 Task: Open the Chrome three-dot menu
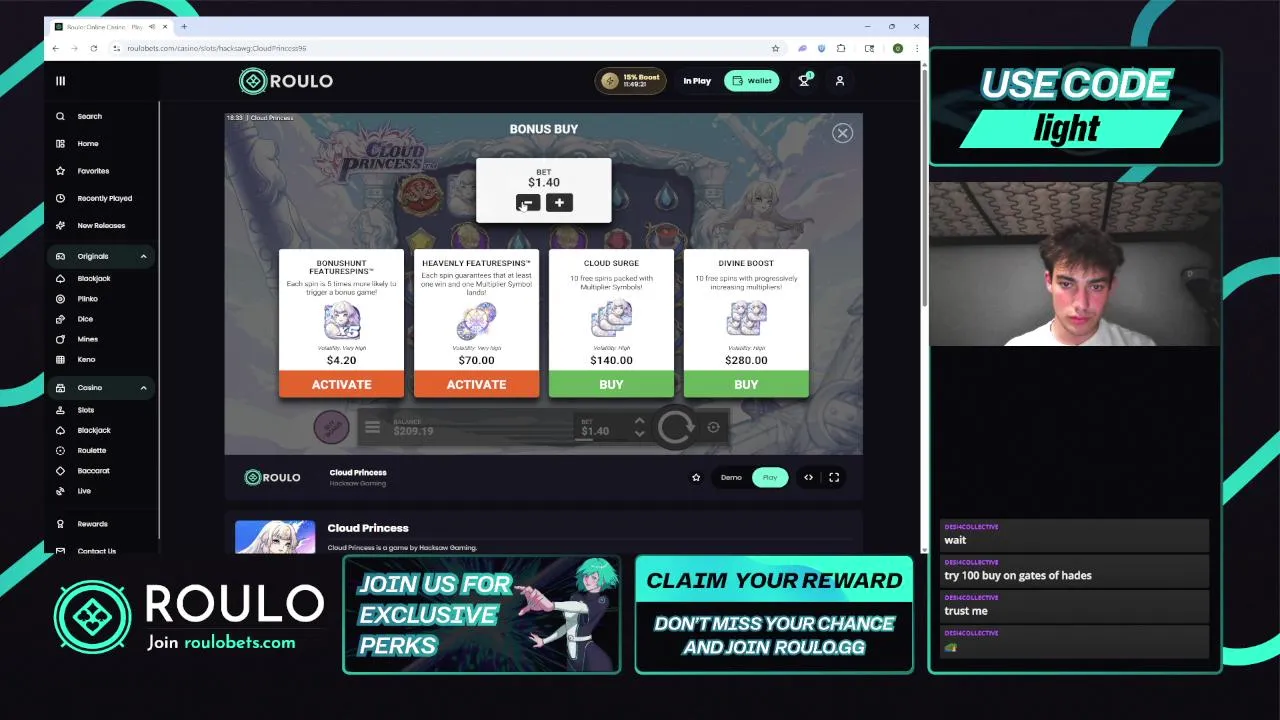click(916, 48)
